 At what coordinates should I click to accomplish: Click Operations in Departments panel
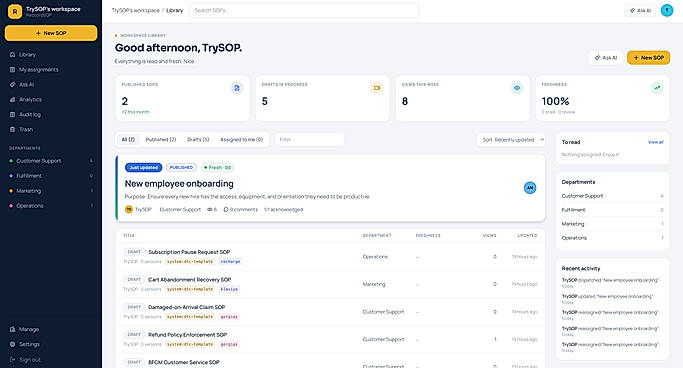pyautogui.click(x=612, y=238)
